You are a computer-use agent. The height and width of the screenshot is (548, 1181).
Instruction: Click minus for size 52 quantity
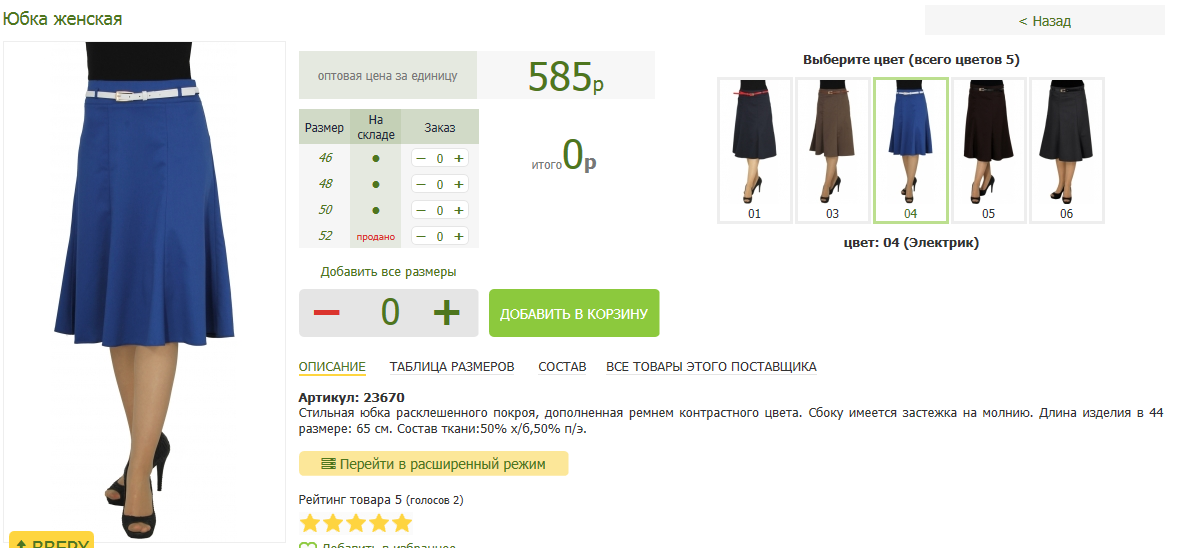click(421, 236)
